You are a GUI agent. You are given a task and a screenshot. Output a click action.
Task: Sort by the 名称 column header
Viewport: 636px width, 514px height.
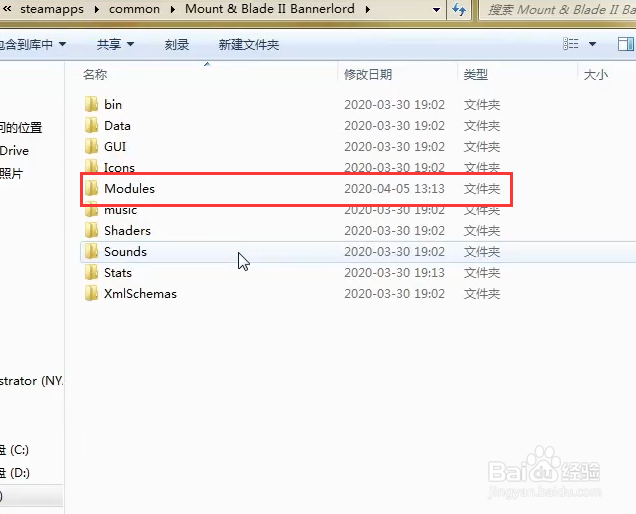pos(95,75)
